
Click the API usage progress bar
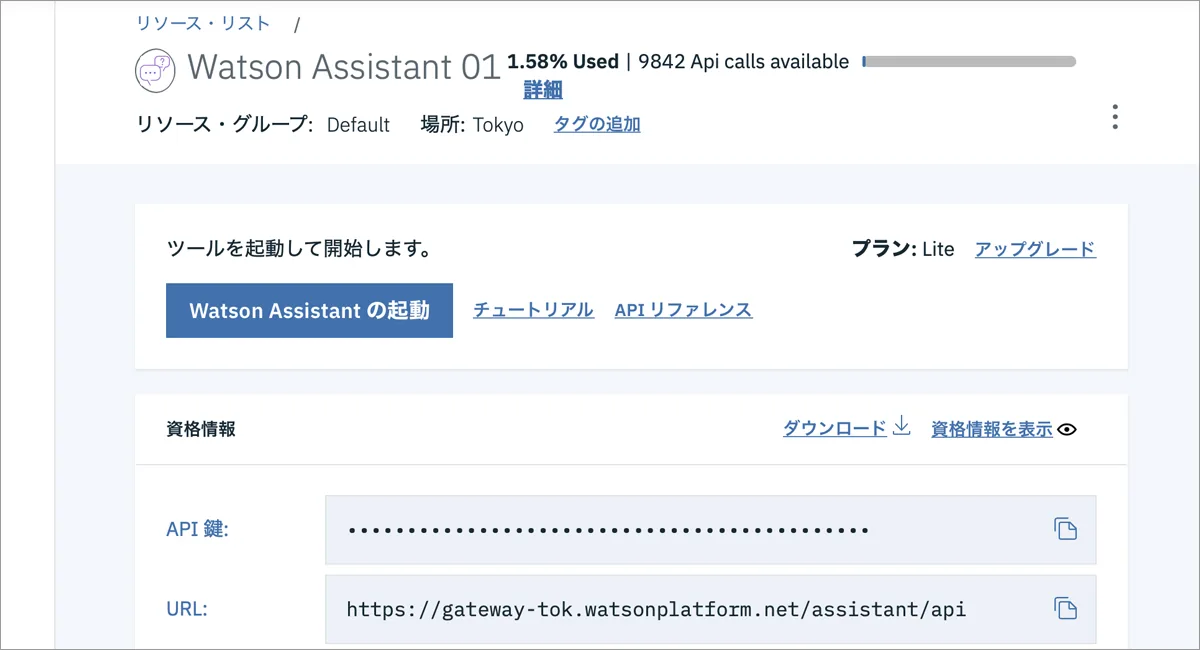tap(968, 62)
